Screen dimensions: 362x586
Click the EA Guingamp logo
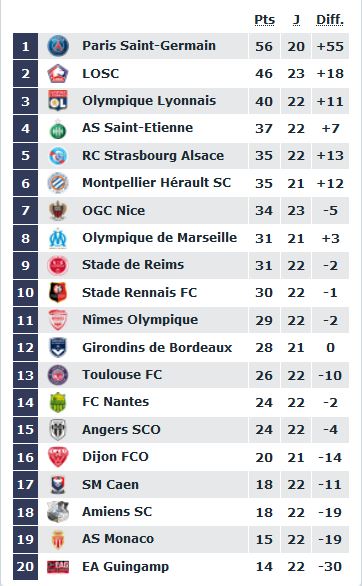(58, 567)
